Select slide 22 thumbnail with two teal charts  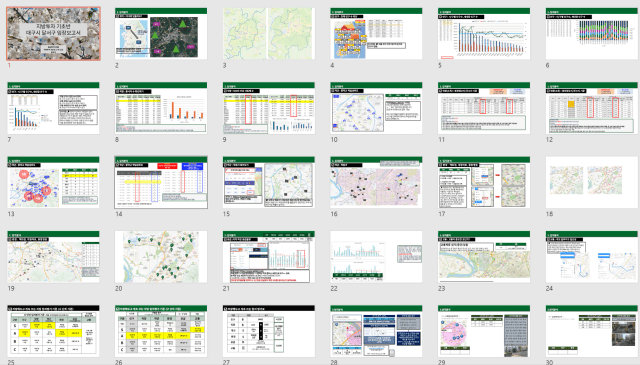[x=376, y=257]
